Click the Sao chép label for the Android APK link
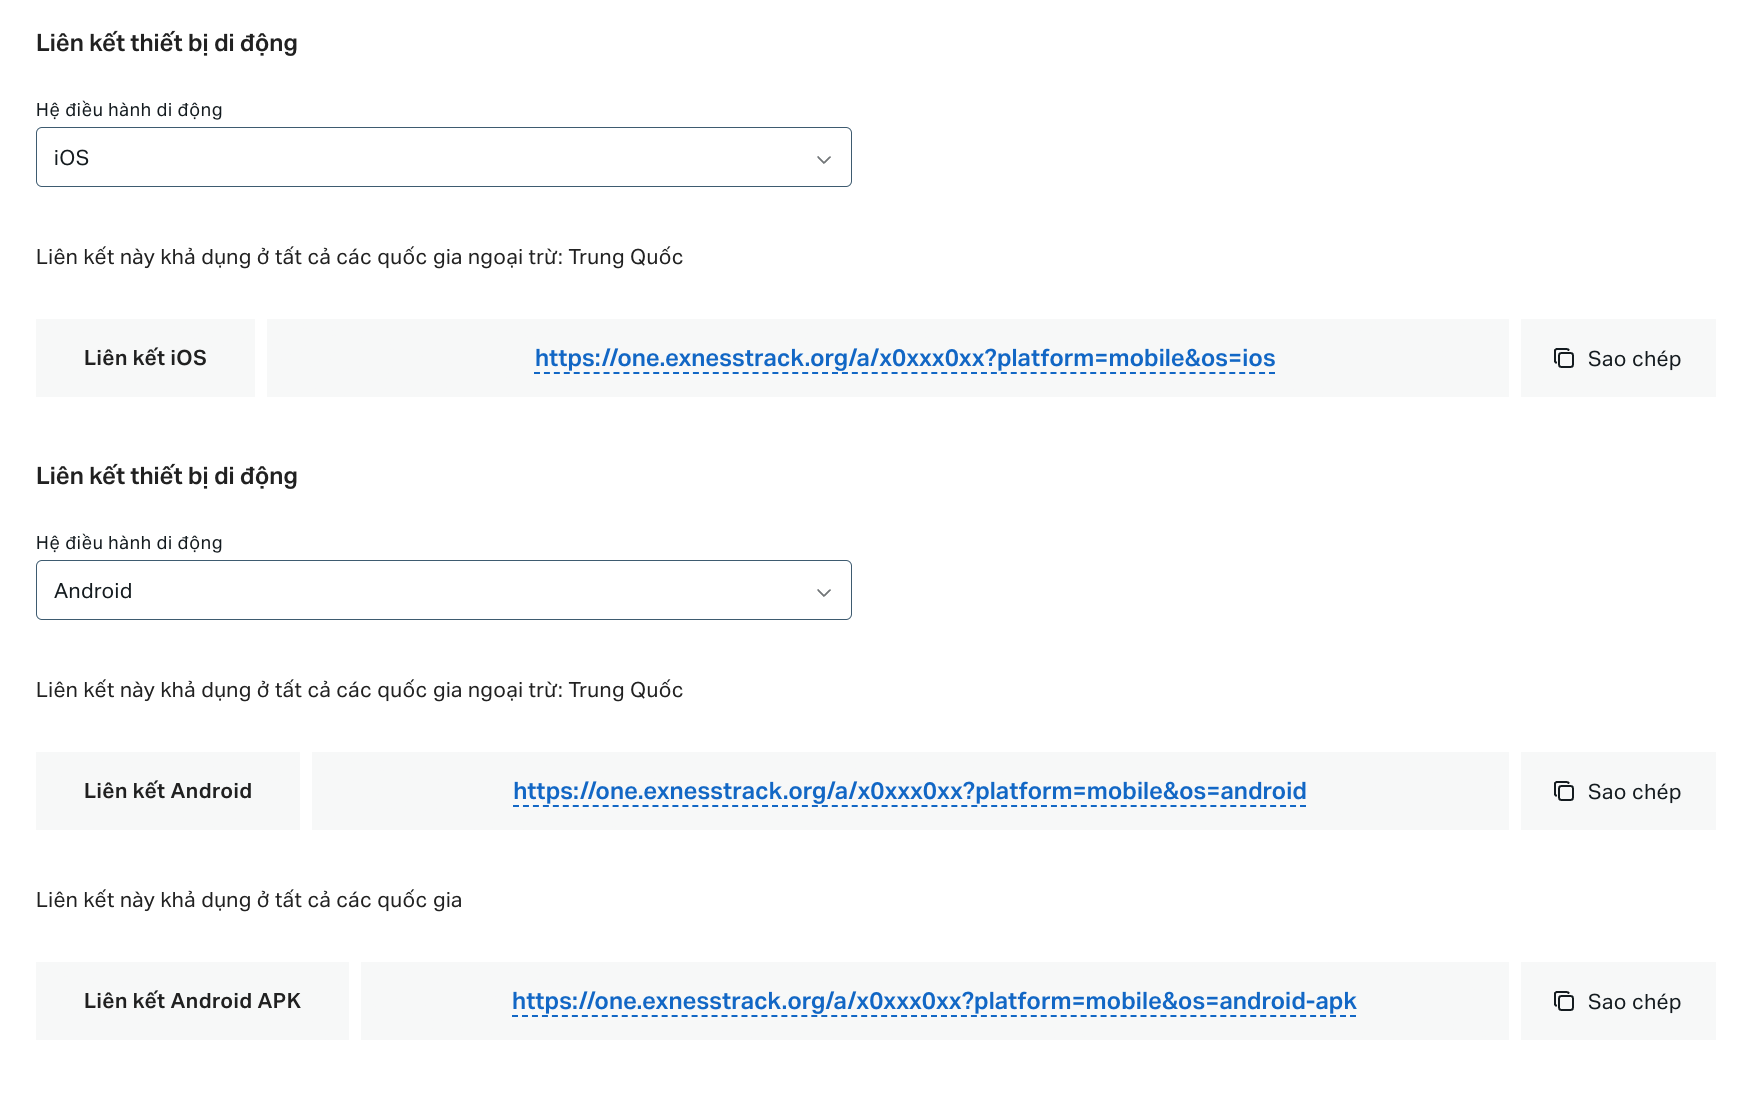The width and height of the screenshot is (1750, 1100). click(x=1634, y=1002)
